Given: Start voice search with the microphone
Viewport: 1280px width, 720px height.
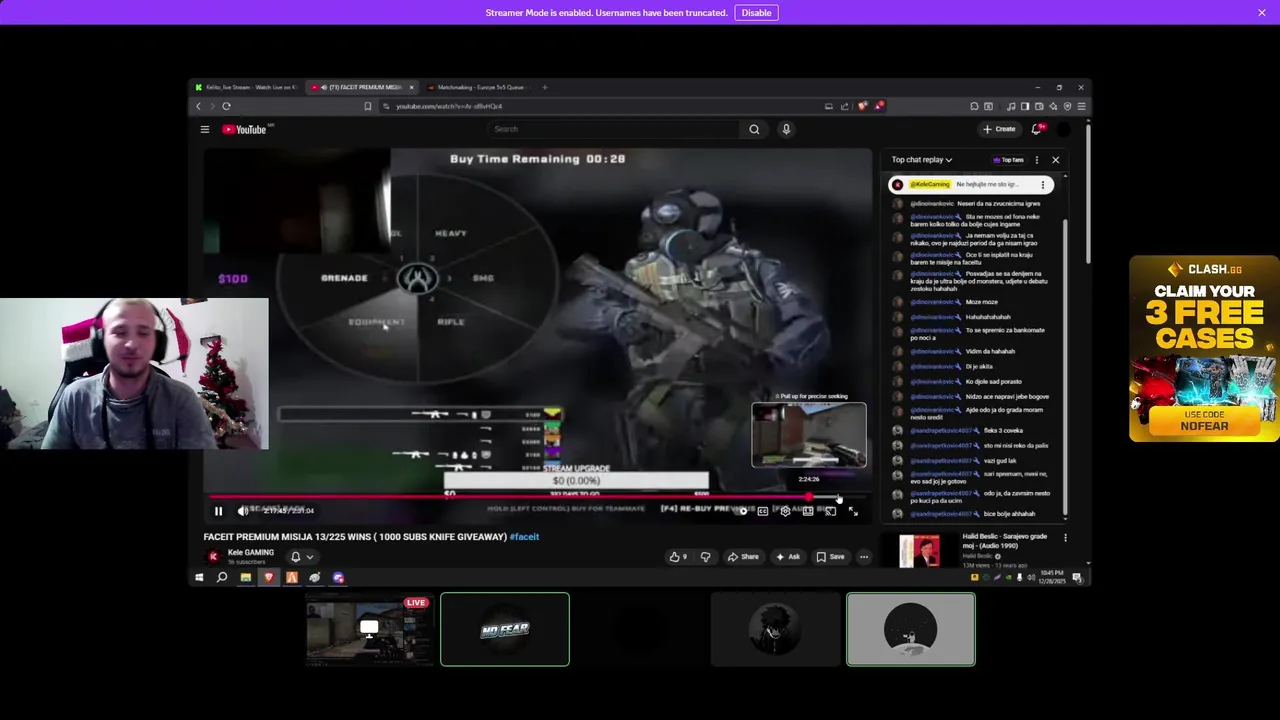Looking at the screenshot, I should (786, 129).
